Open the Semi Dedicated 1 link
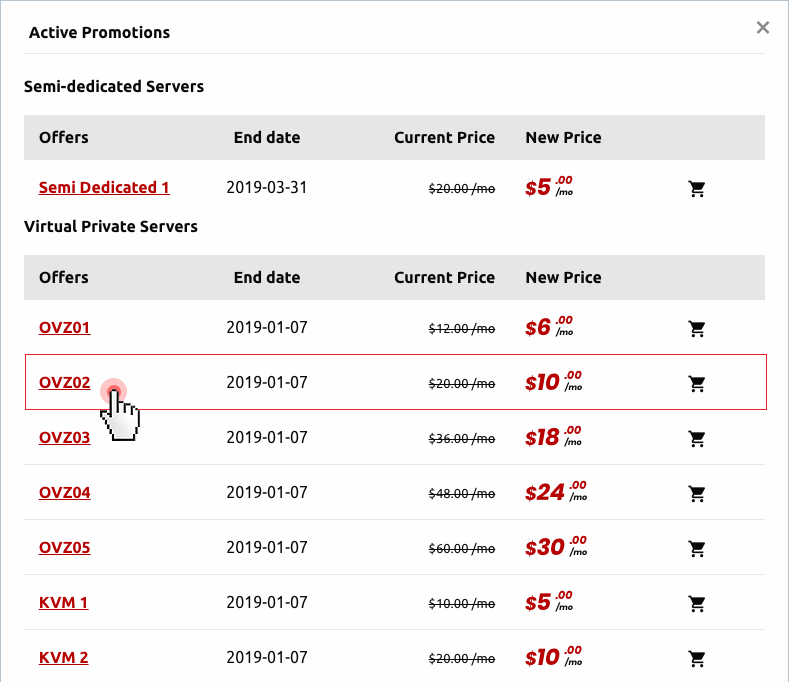Screen dimensions: 789x682 coord(104,187)
